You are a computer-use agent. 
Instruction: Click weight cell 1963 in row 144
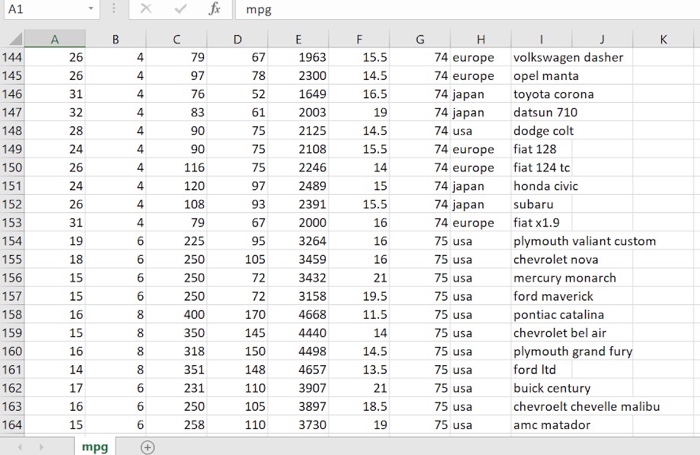[x=298, y=57]
